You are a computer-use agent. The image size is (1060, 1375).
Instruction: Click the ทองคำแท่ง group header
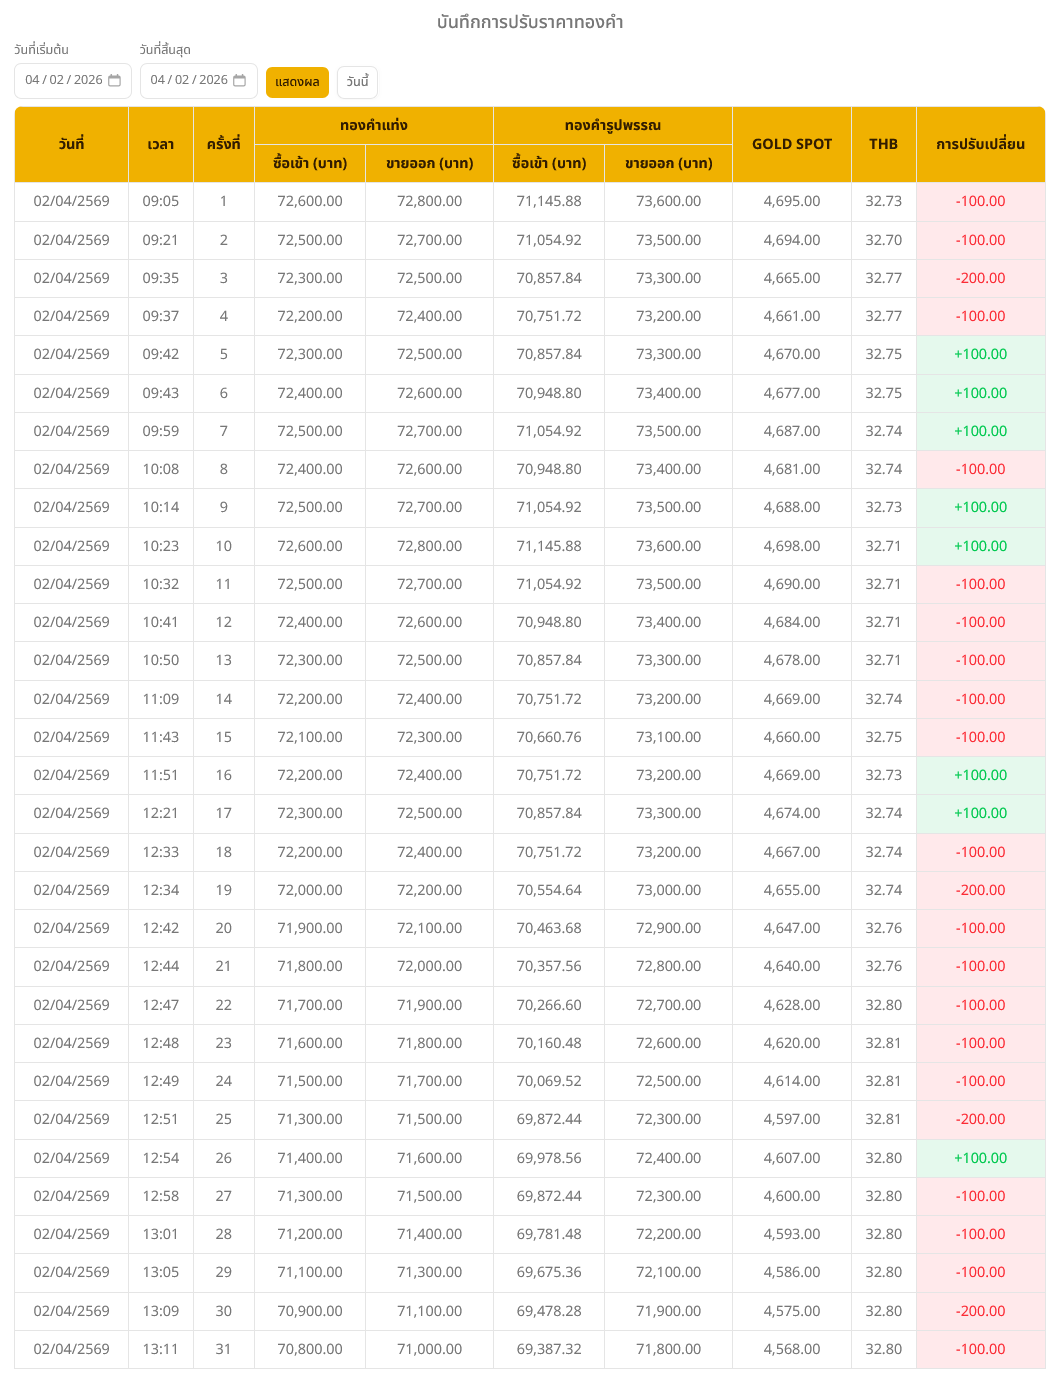coord(373,125)
